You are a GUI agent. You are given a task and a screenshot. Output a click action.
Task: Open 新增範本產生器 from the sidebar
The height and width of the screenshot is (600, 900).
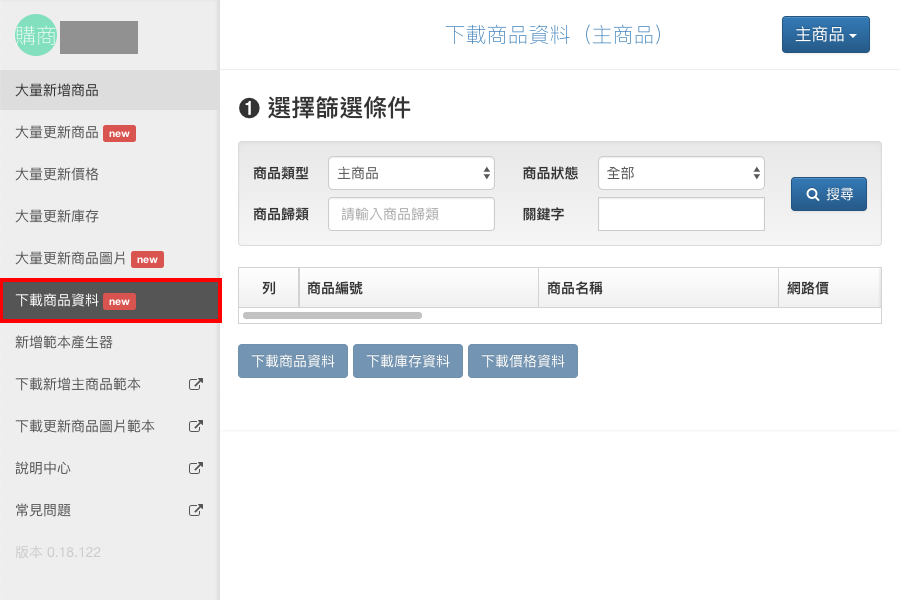point(64,342)
